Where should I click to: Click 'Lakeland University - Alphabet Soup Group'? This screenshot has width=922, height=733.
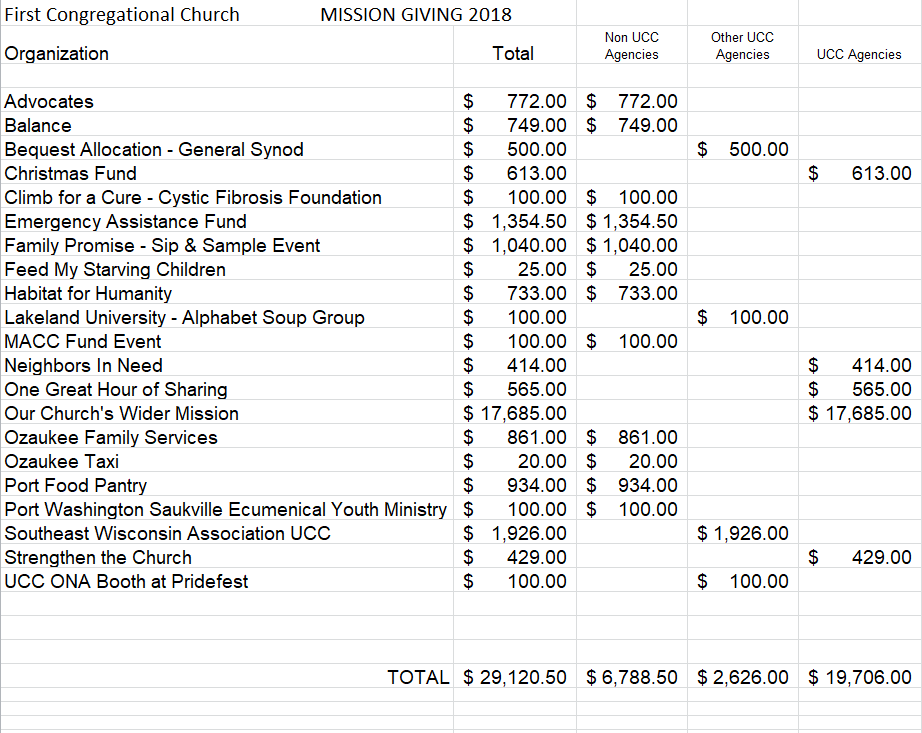[184, 317]
